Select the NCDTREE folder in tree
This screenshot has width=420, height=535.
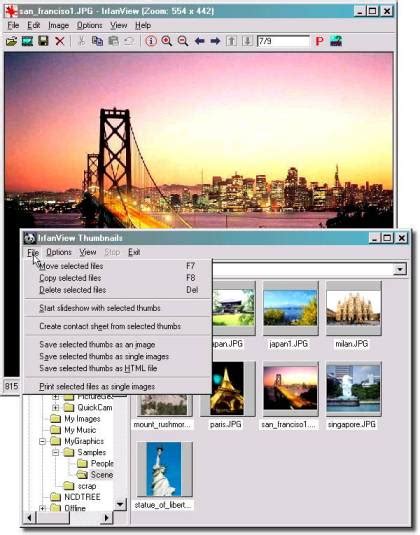[82, 497]
